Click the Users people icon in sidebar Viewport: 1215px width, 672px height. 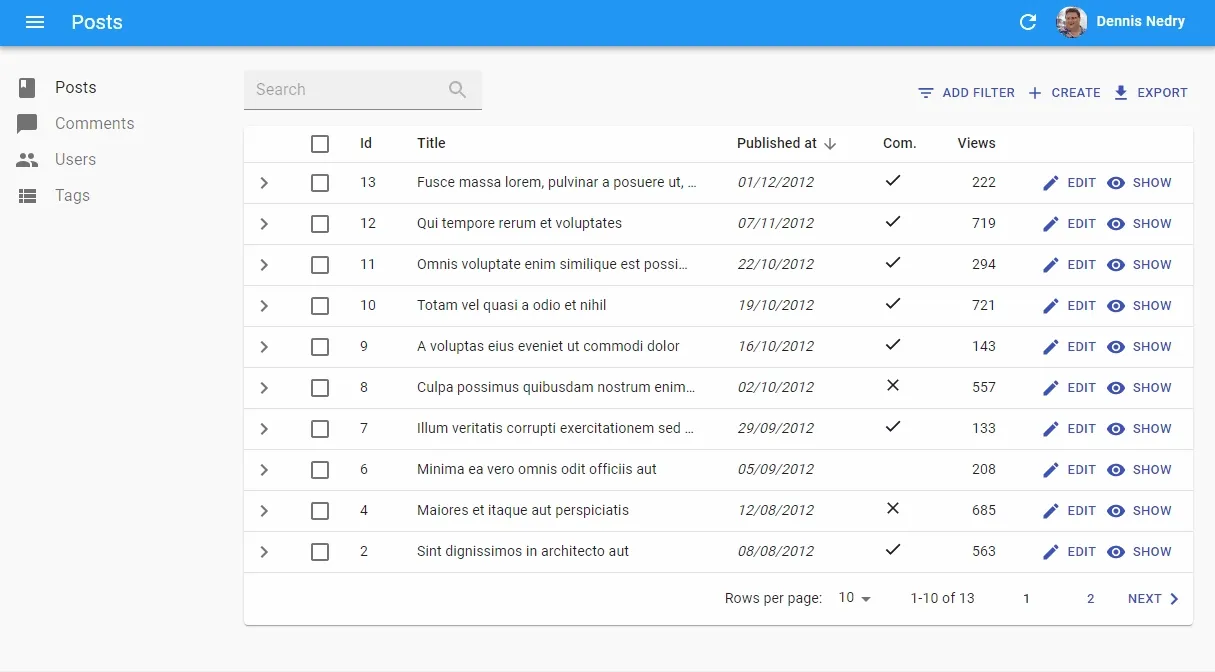point(27,160)
